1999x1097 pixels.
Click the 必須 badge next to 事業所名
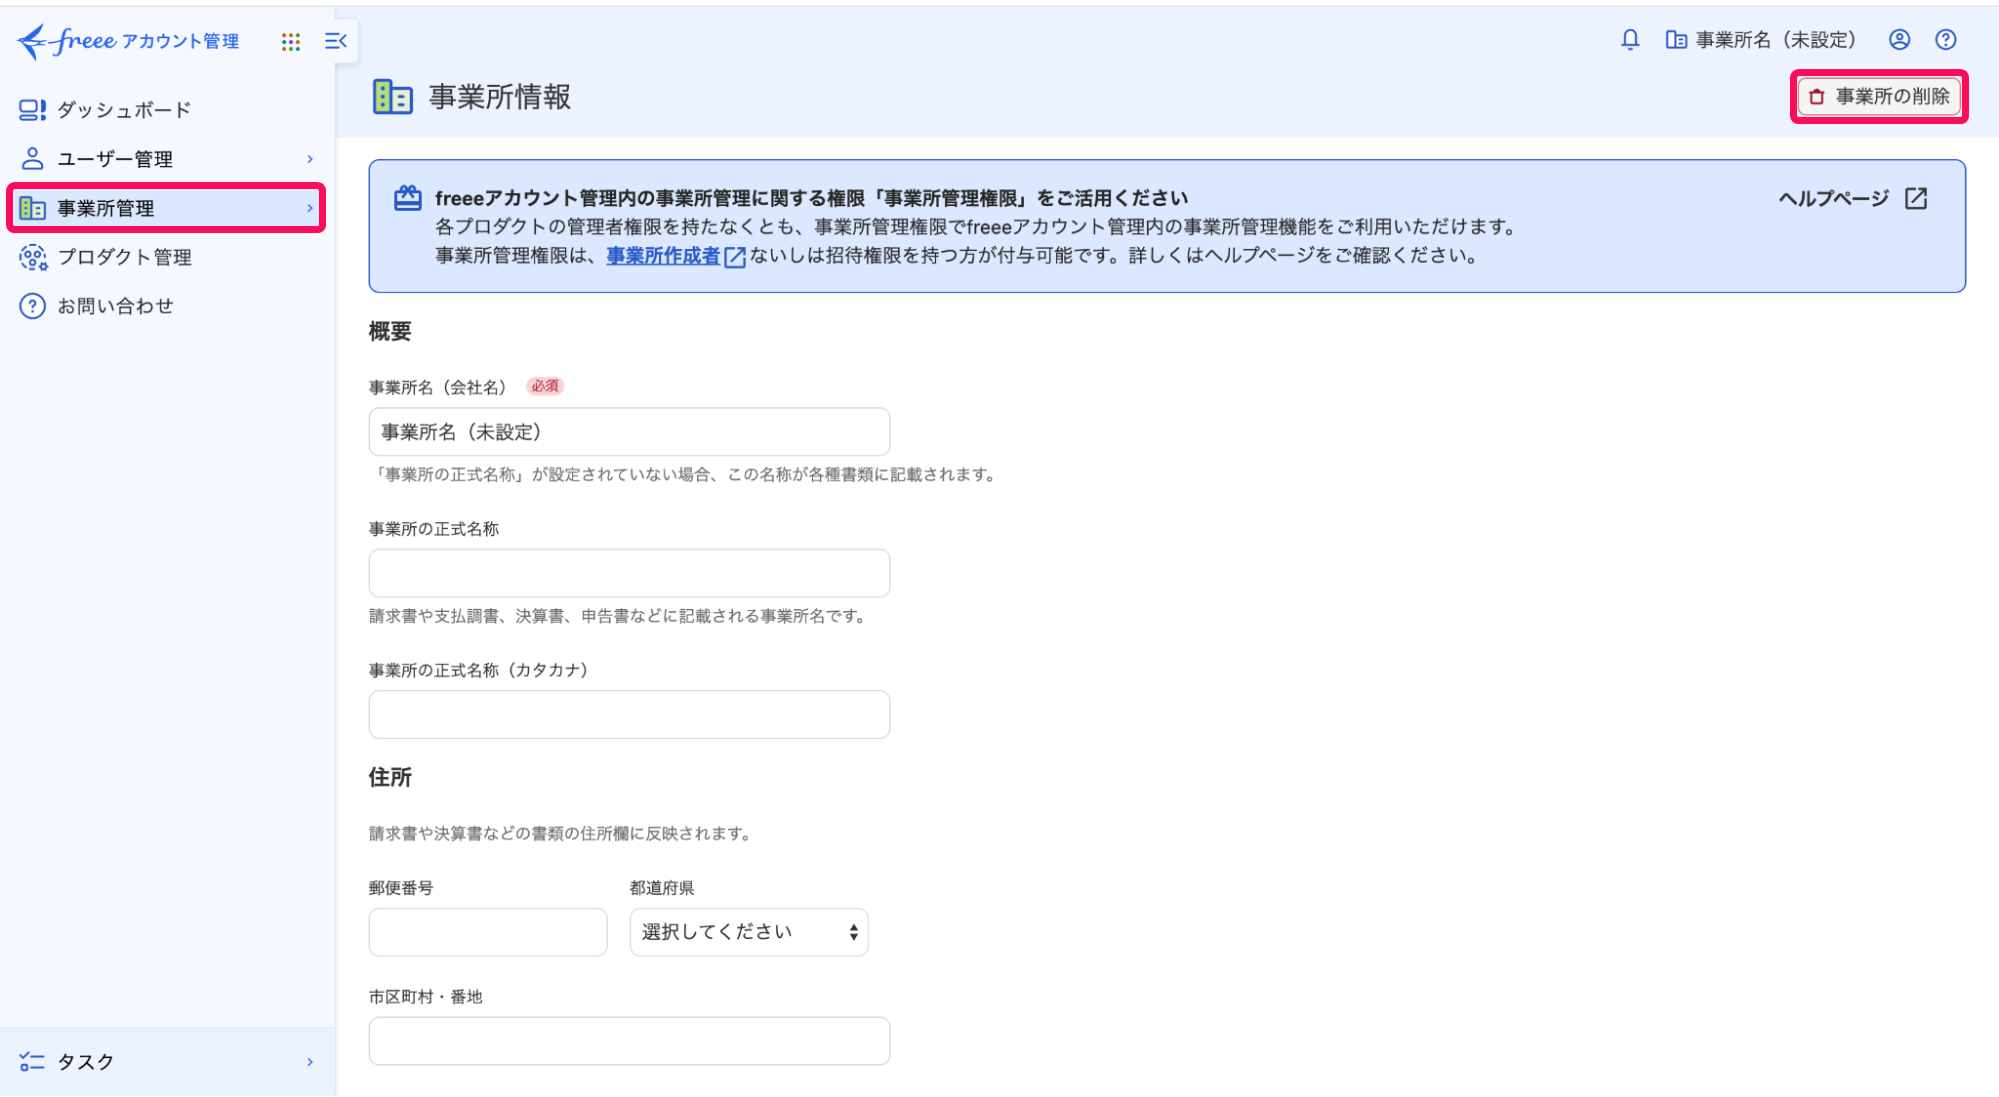tap(545, 386)
